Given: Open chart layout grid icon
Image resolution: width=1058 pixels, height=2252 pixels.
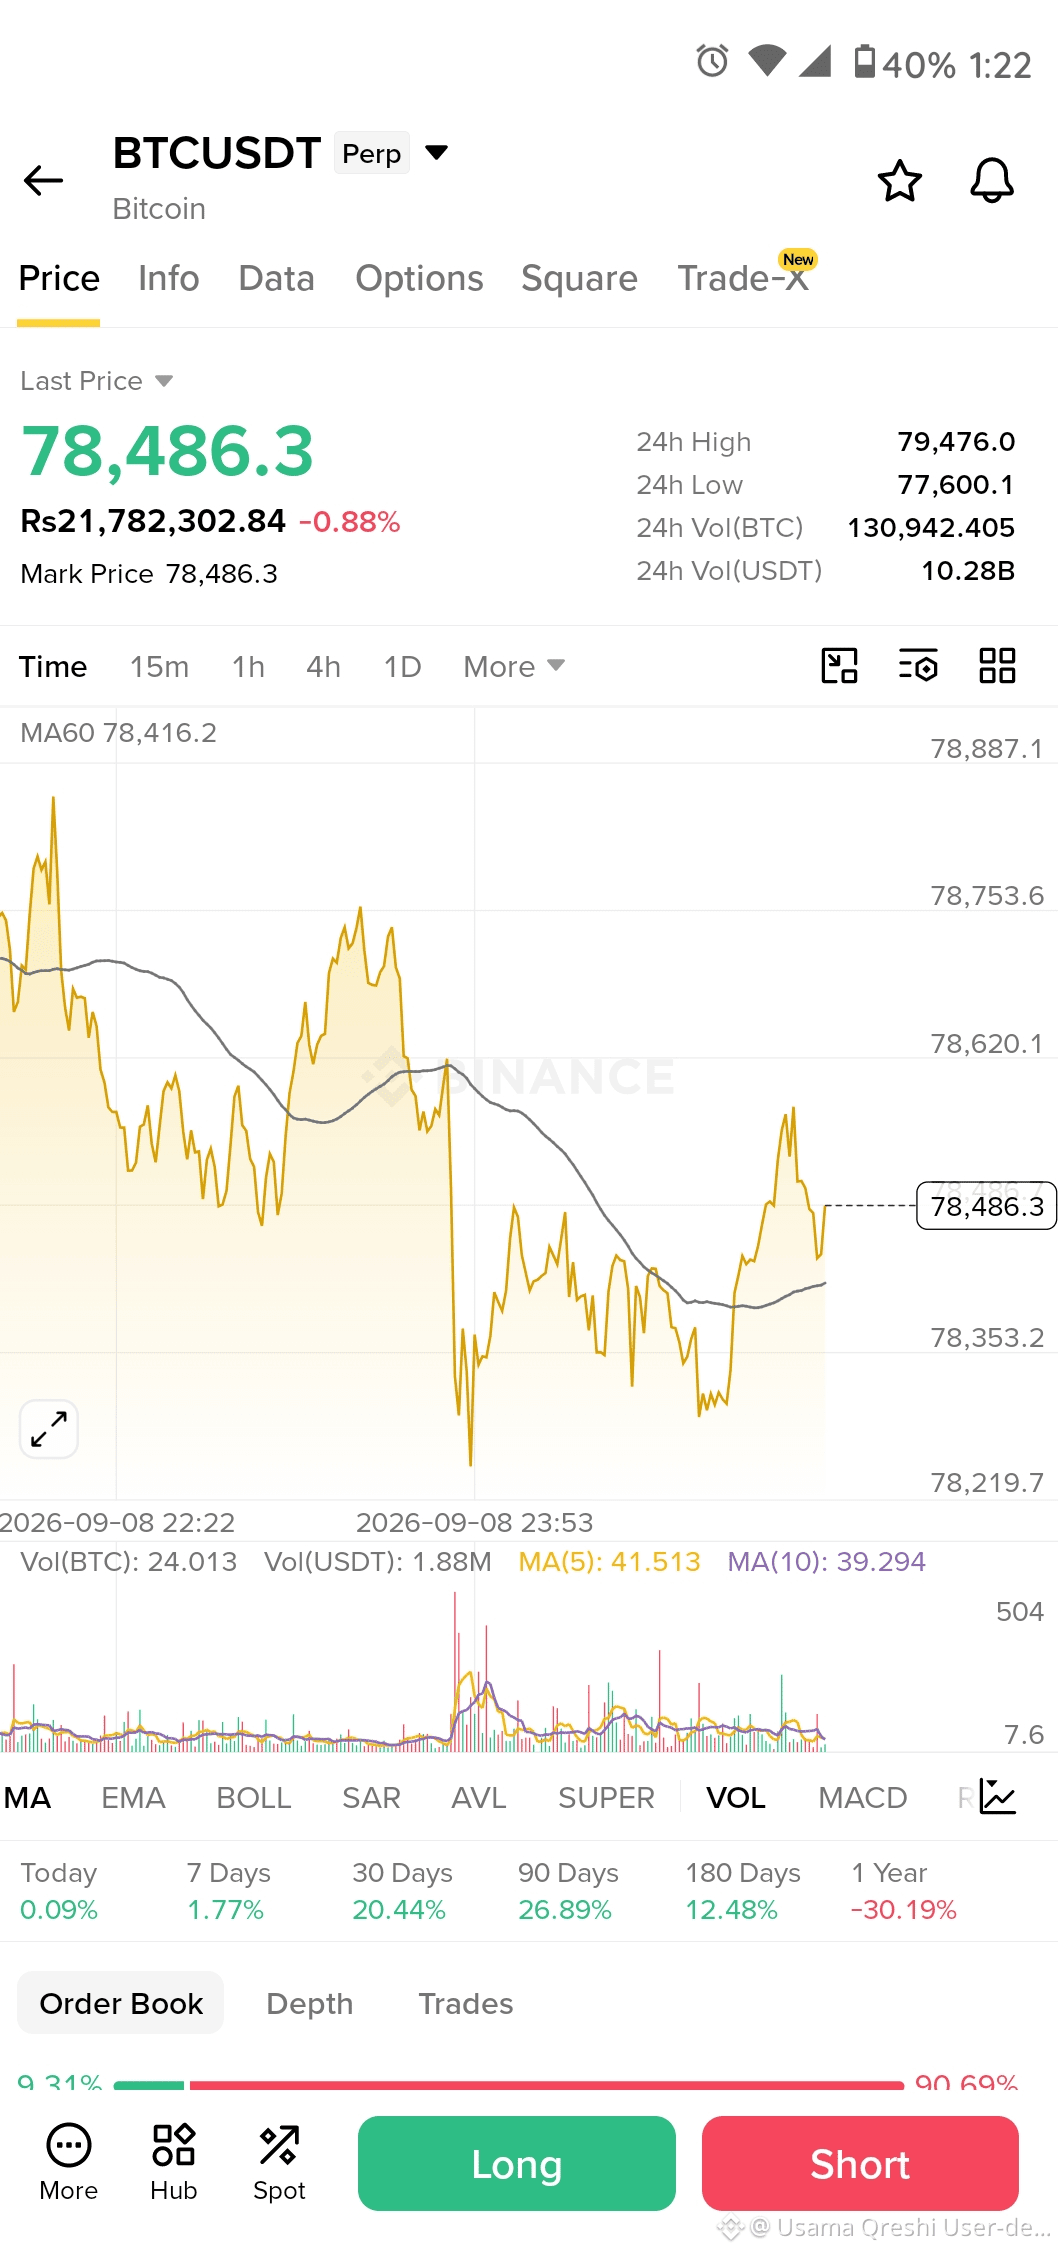Looking at the screenshot, I should (997, 666).
